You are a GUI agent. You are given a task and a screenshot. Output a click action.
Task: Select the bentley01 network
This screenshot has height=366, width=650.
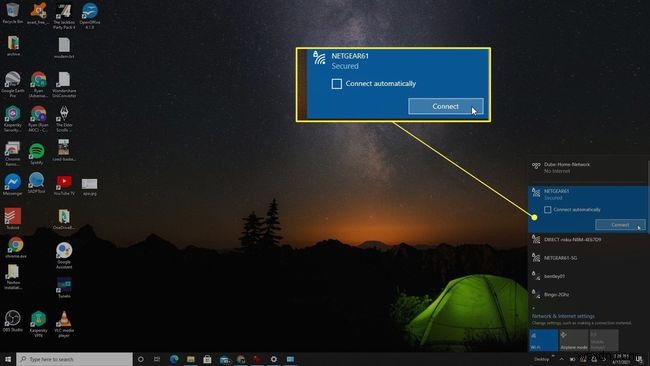(x=588, y=276)
